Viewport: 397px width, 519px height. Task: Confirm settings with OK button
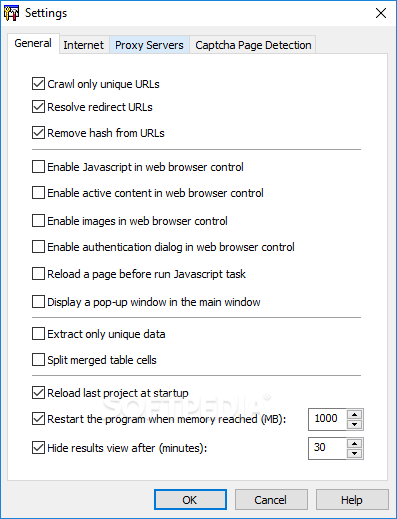[x=190, y=500]
